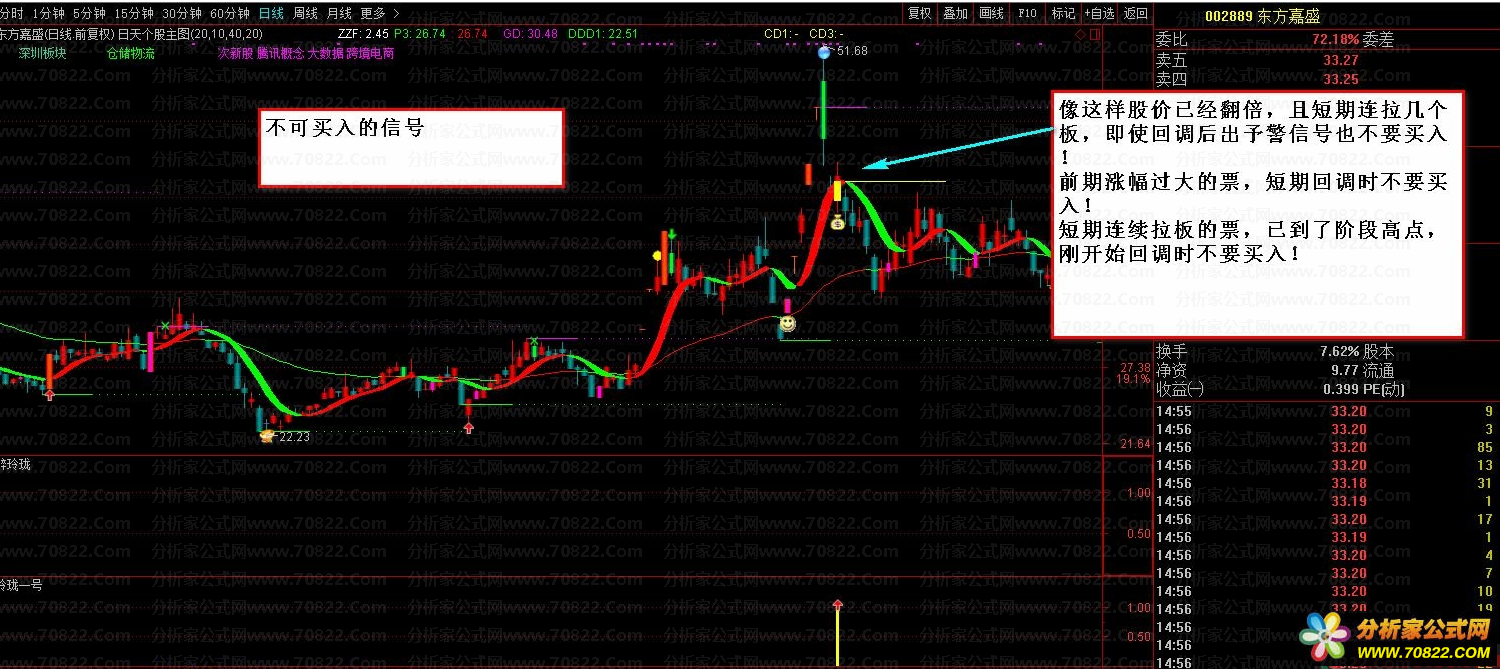Screen dimensions: 1500x669
Task: Open the 深圳板块 sector tag
Action: pyautogui.click(x=42, y=53)
